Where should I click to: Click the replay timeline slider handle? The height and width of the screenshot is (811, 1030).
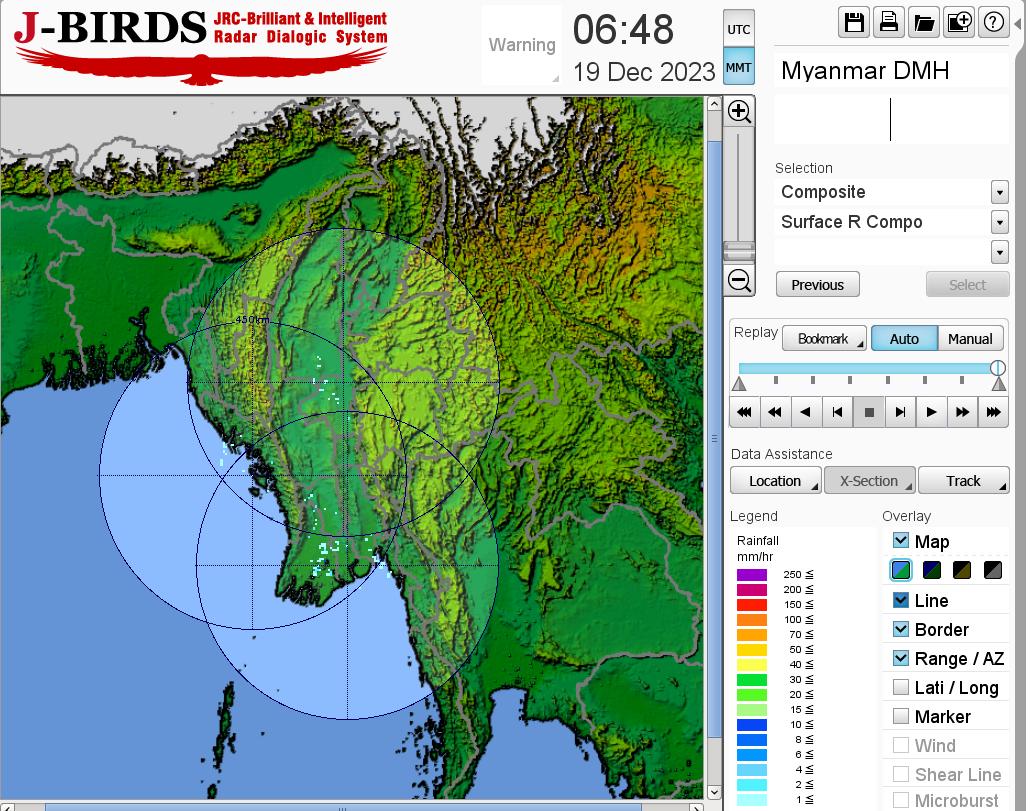(x=998, y=368)
